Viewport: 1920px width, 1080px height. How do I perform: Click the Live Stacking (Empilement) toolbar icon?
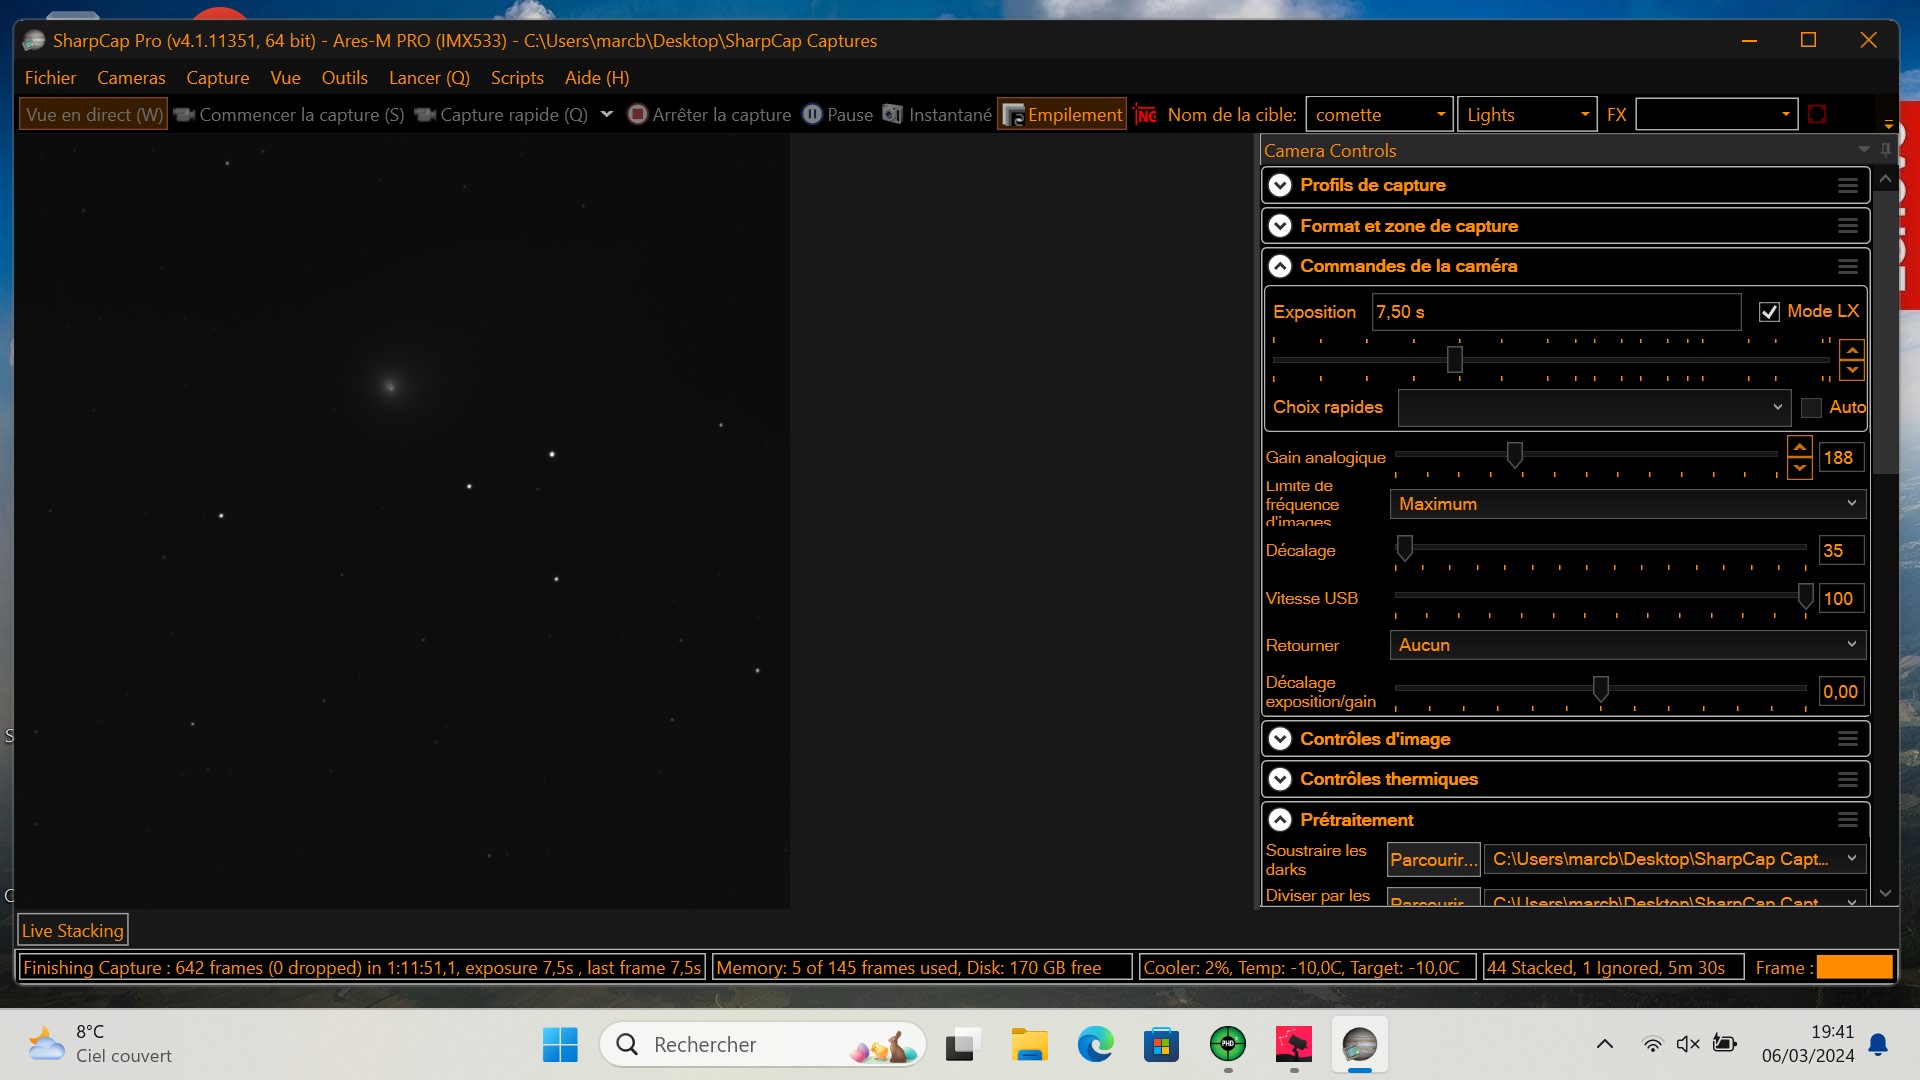click(1013, 115)
